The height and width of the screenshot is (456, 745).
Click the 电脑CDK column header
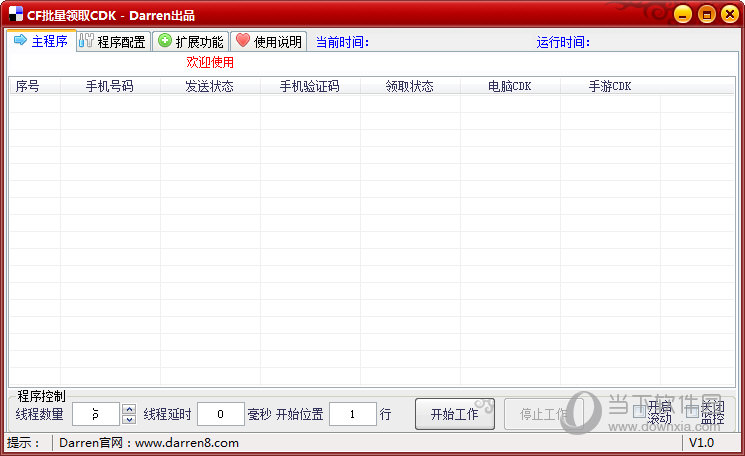(x=510, y=86)
